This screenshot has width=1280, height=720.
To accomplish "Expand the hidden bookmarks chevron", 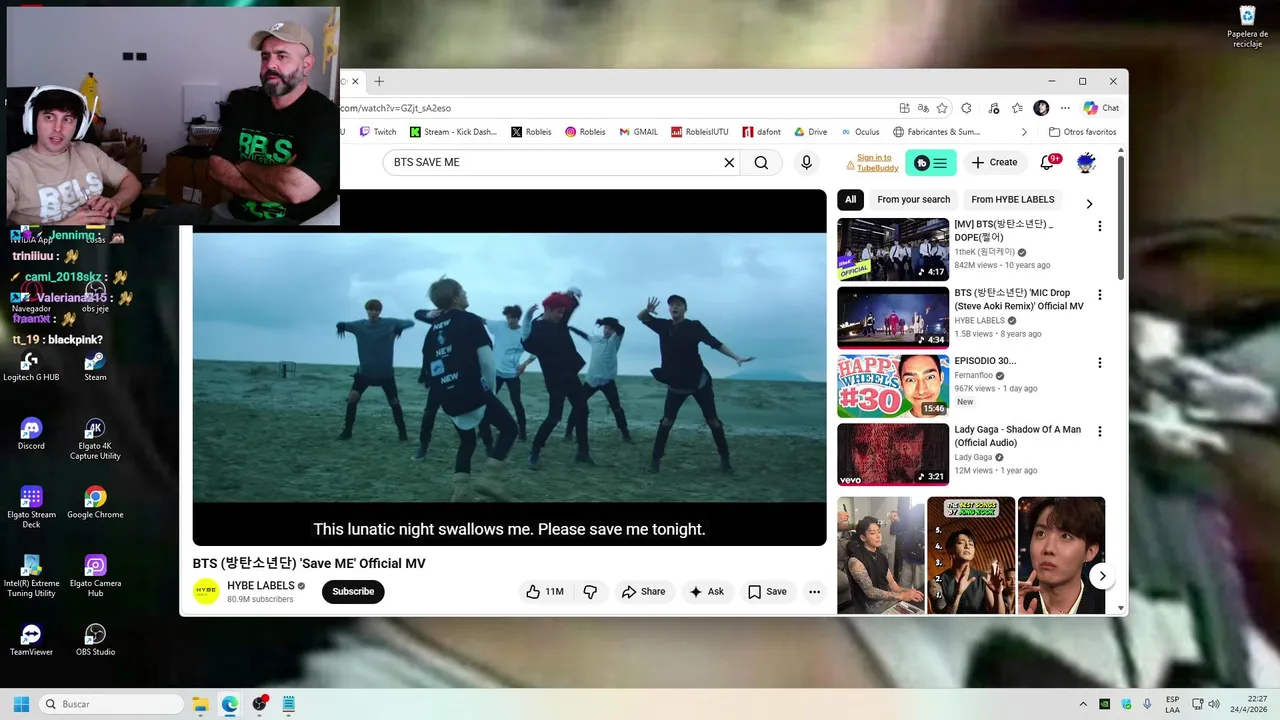I will pos(1024,132).
